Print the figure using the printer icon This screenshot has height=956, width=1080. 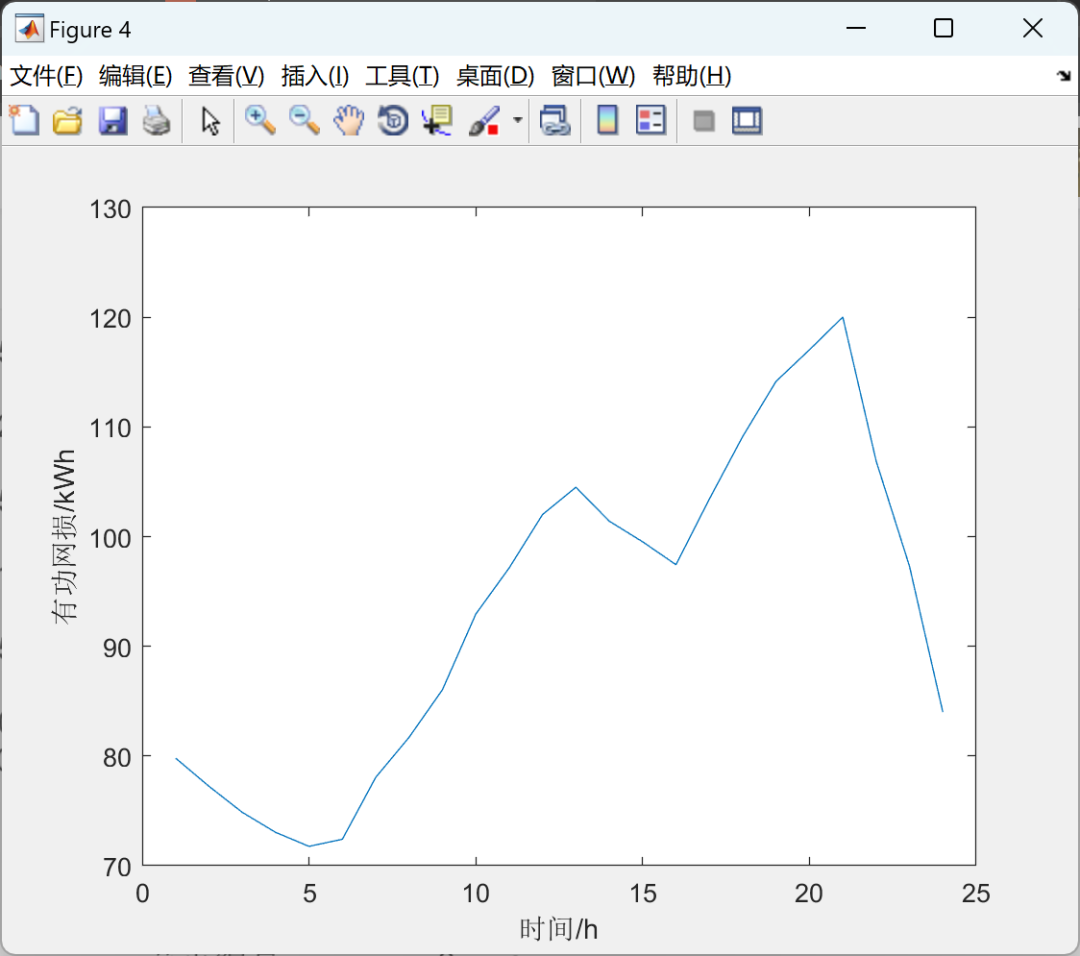tap(156, 121)
